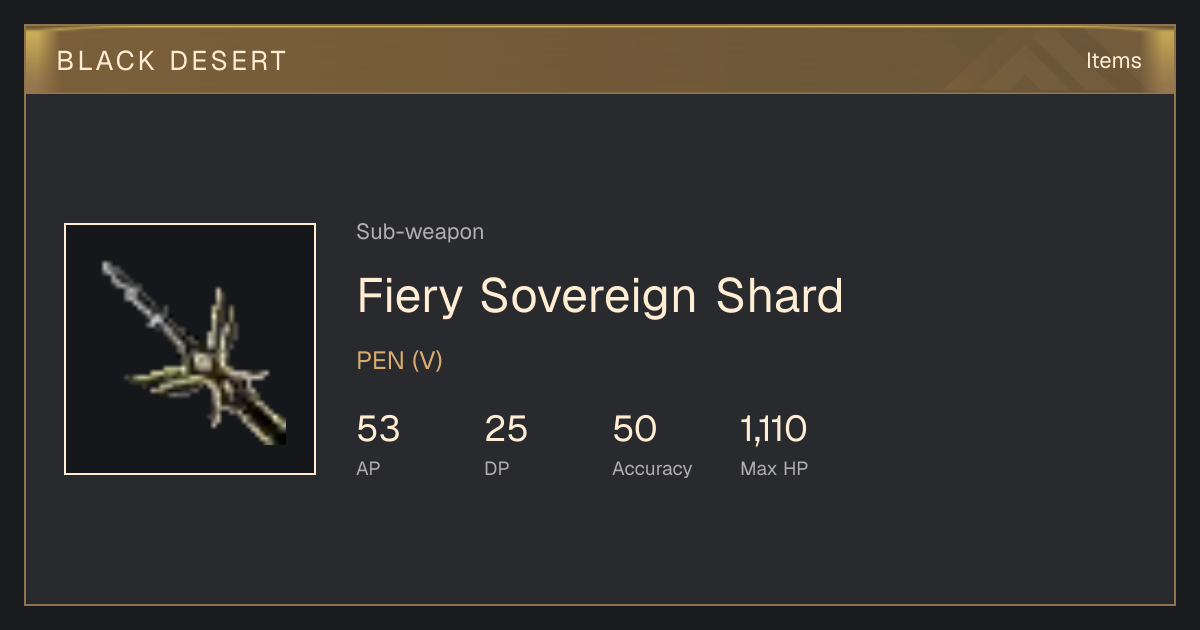Click the Sub-weapon category label
This screenshot has width=1200, height=630.
click(420, 232)
